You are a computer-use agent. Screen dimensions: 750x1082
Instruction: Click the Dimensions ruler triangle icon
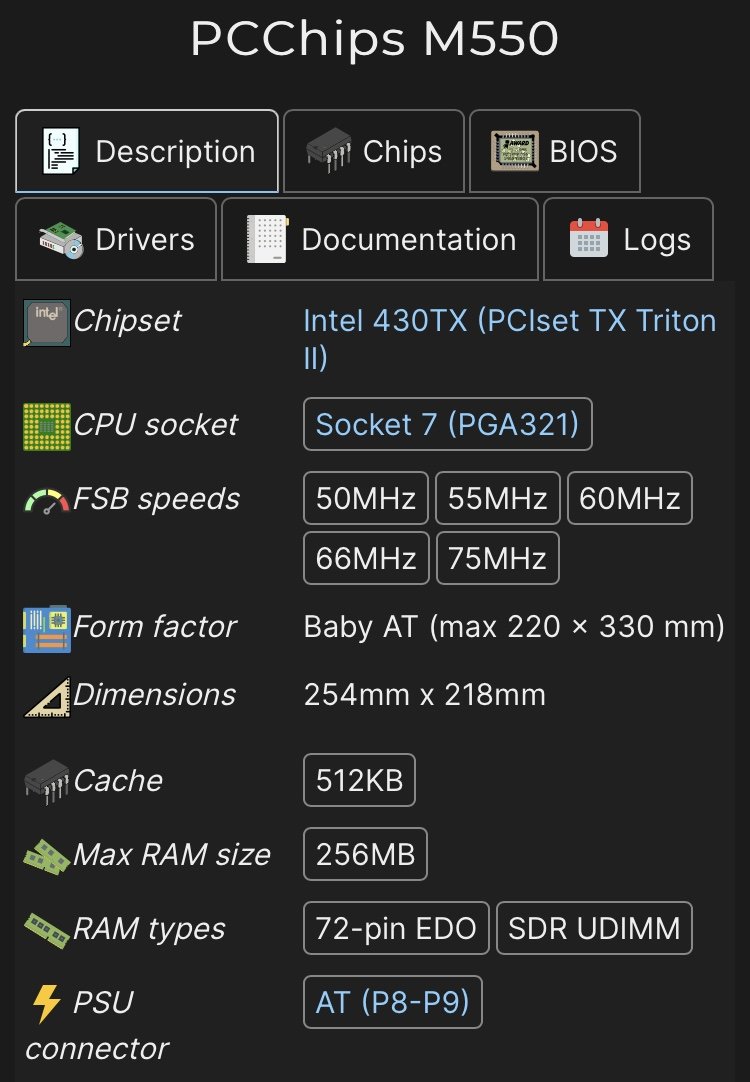[x=46, y=696]
